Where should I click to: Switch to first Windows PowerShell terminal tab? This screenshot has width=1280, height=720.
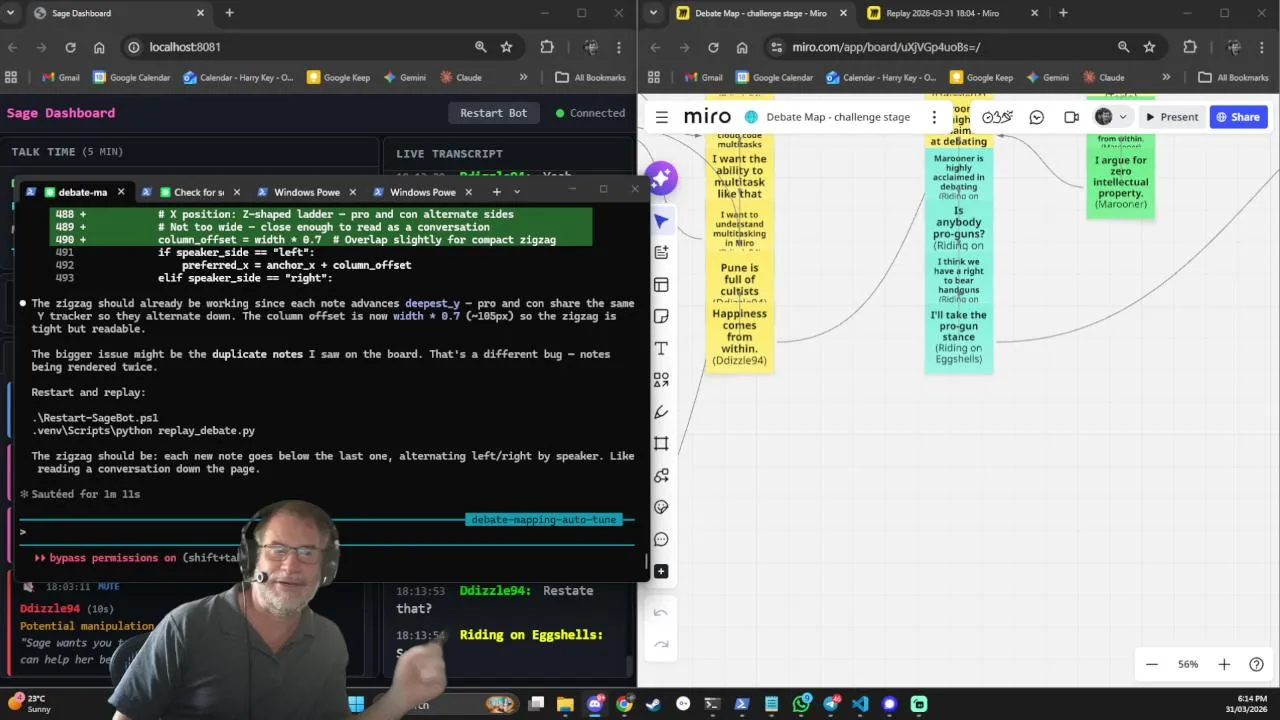305,192
